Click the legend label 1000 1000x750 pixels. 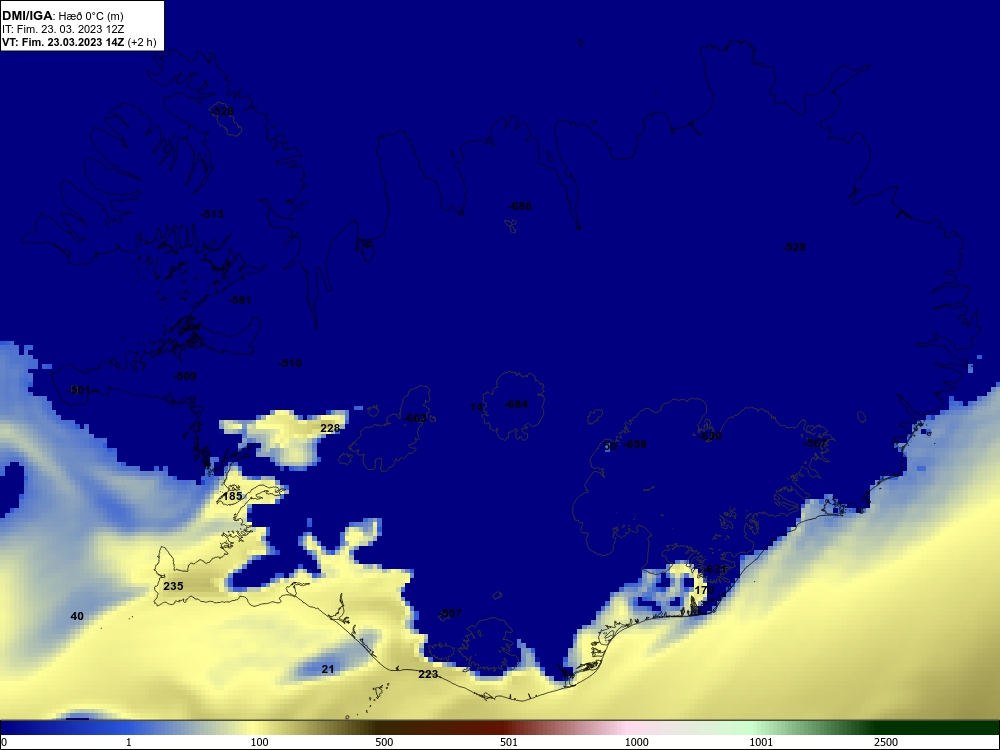[x=636, y=742]
